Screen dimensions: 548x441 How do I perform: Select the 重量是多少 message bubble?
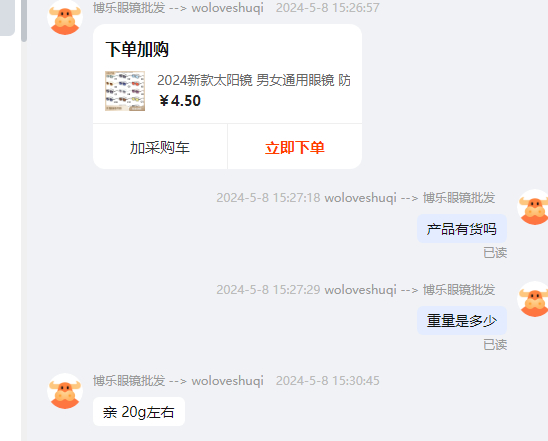(x=462, y=321)
